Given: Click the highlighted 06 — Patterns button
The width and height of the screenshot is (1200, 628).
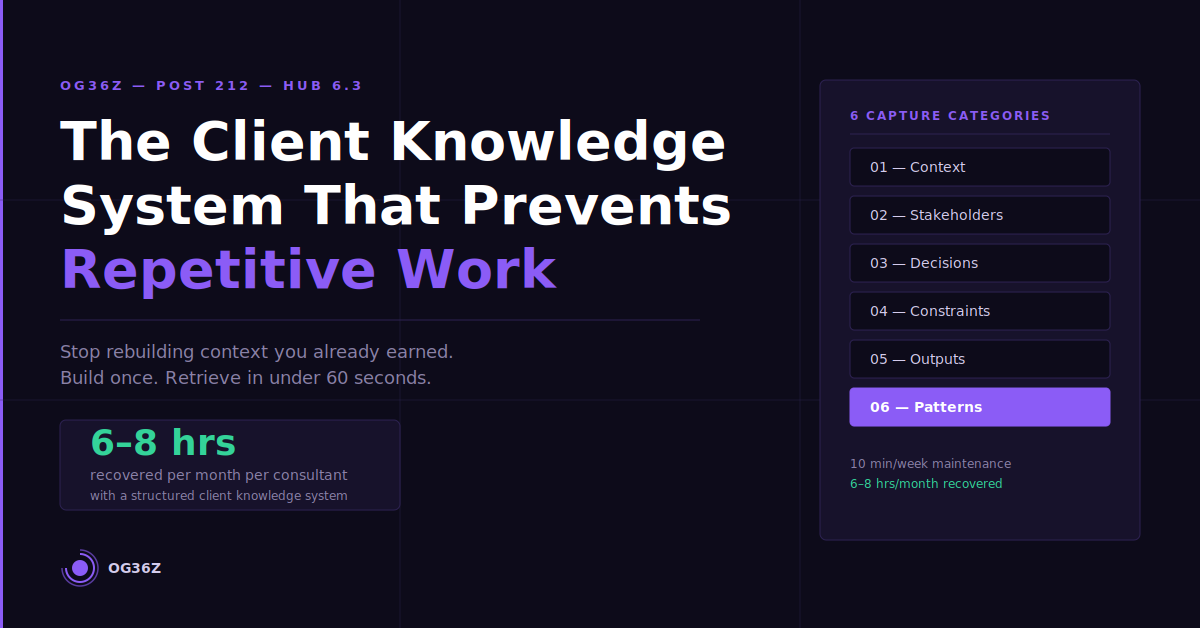Looking at the screenshot, I should 979,407.
